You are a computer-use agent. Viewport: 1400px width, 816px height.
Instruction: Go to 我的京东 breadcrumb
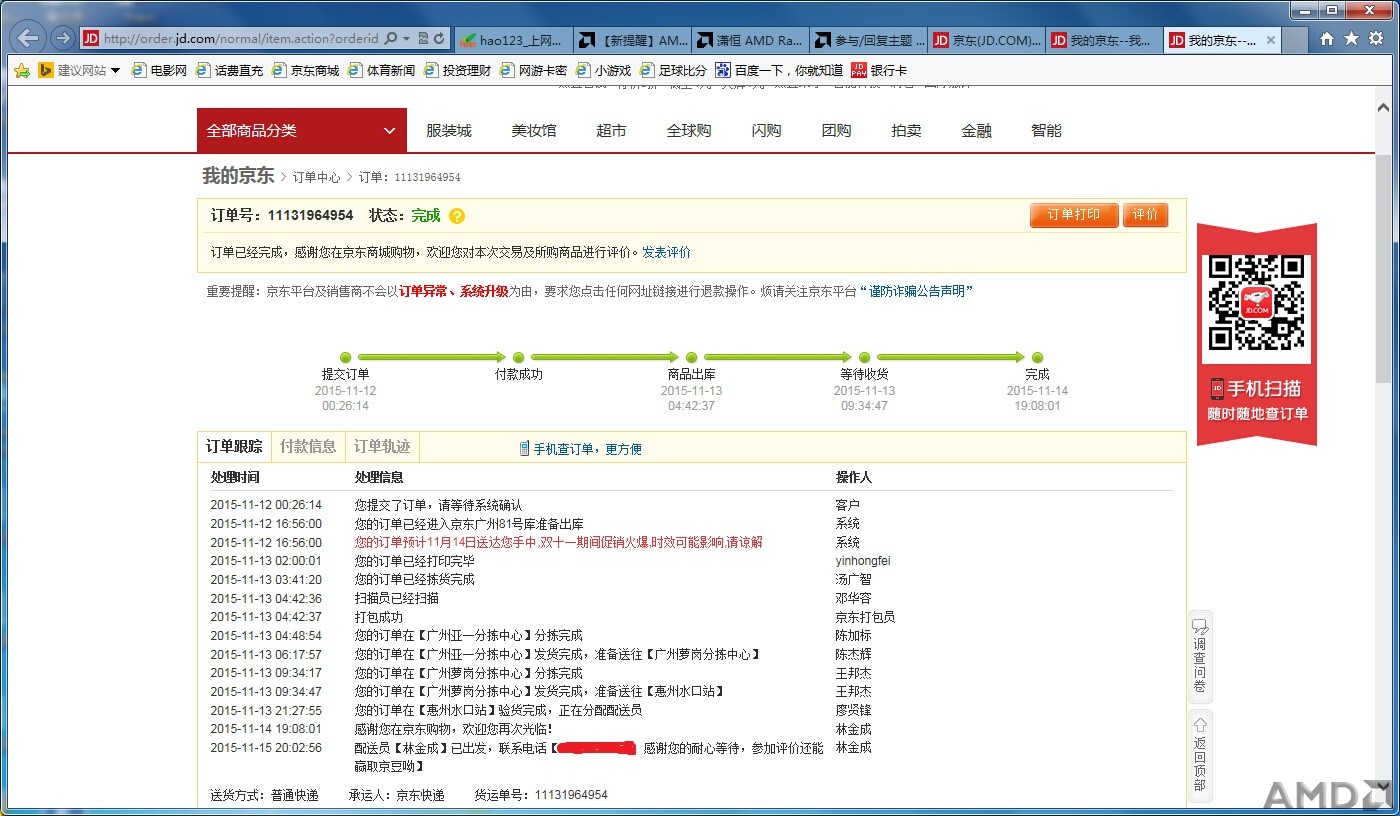[x=238, y=176]
